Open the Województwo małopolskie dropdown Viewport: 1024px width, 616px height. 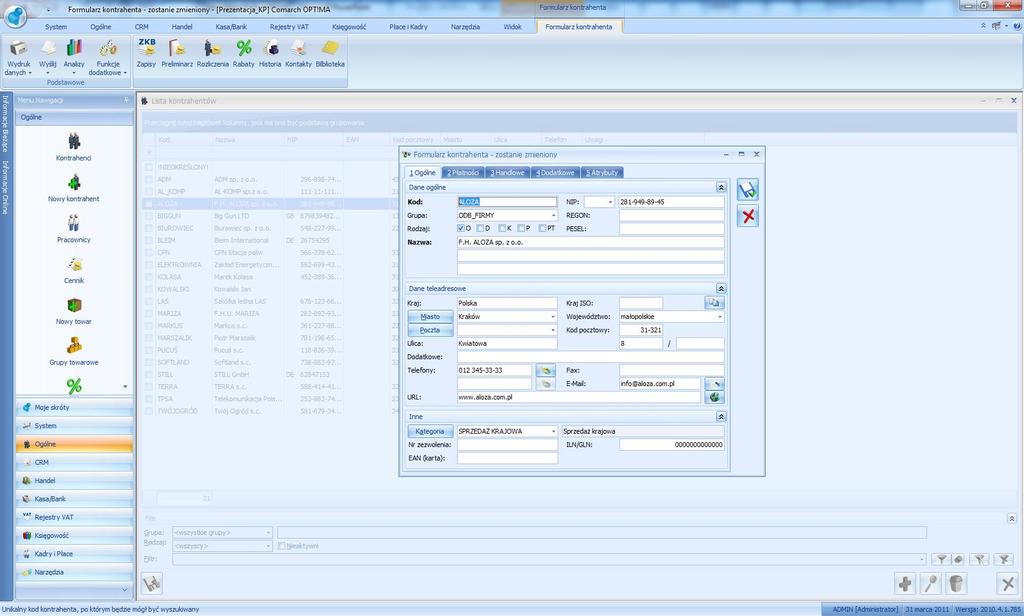click(x=720, y=317)
